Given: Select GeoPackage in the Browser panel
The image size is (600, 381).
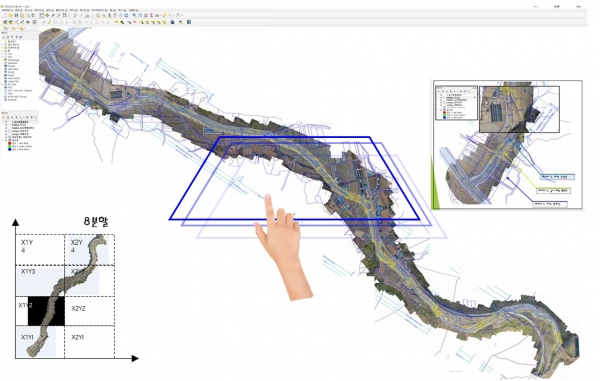Looking at the screenshot, I should coord(13,60).
